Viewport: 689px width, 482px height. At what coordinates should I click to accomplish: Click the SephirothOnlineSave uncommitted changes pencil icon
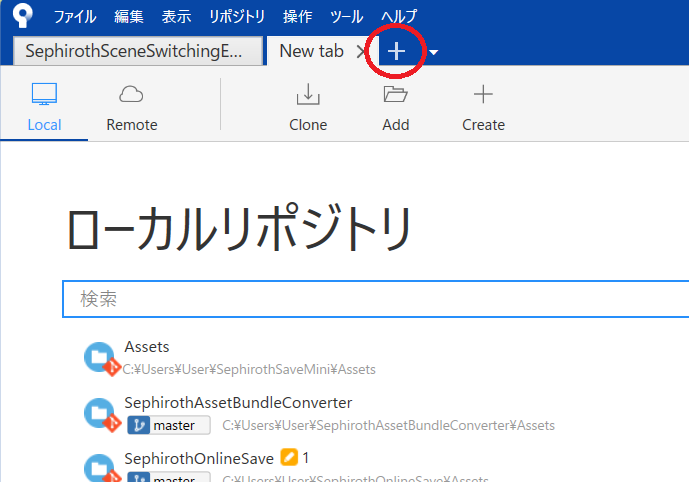click(x=289, y=457)
